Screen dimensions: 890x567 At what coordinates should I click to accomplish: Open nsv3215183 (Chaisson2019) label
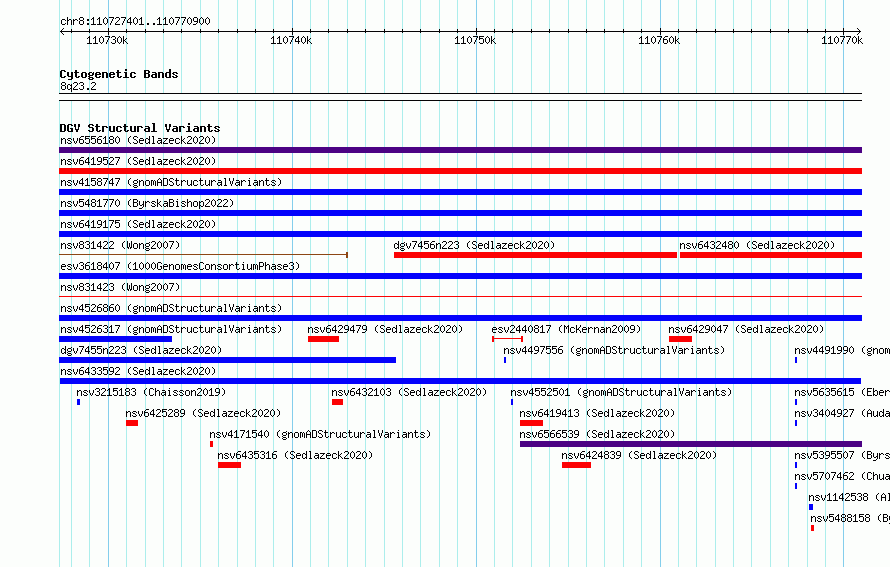[x=151, y=392]
